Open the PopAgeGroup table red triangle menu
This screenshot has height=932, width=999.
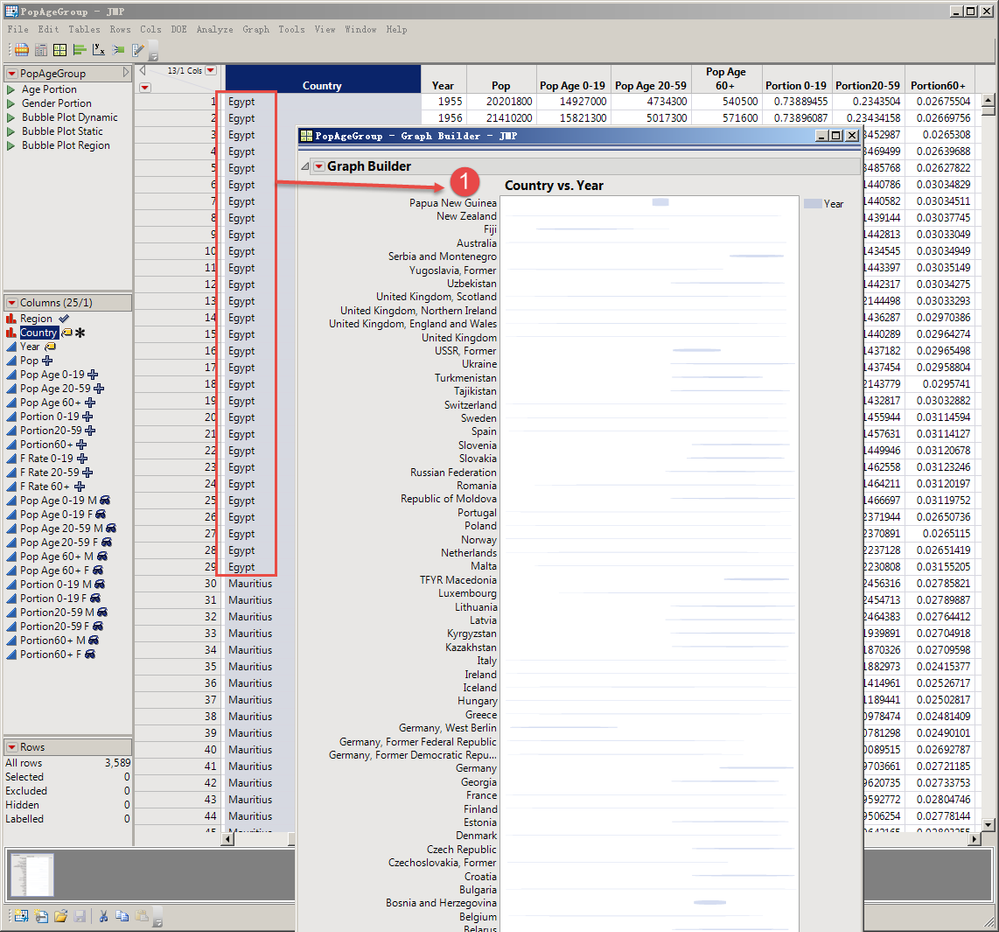click(12, 74)
